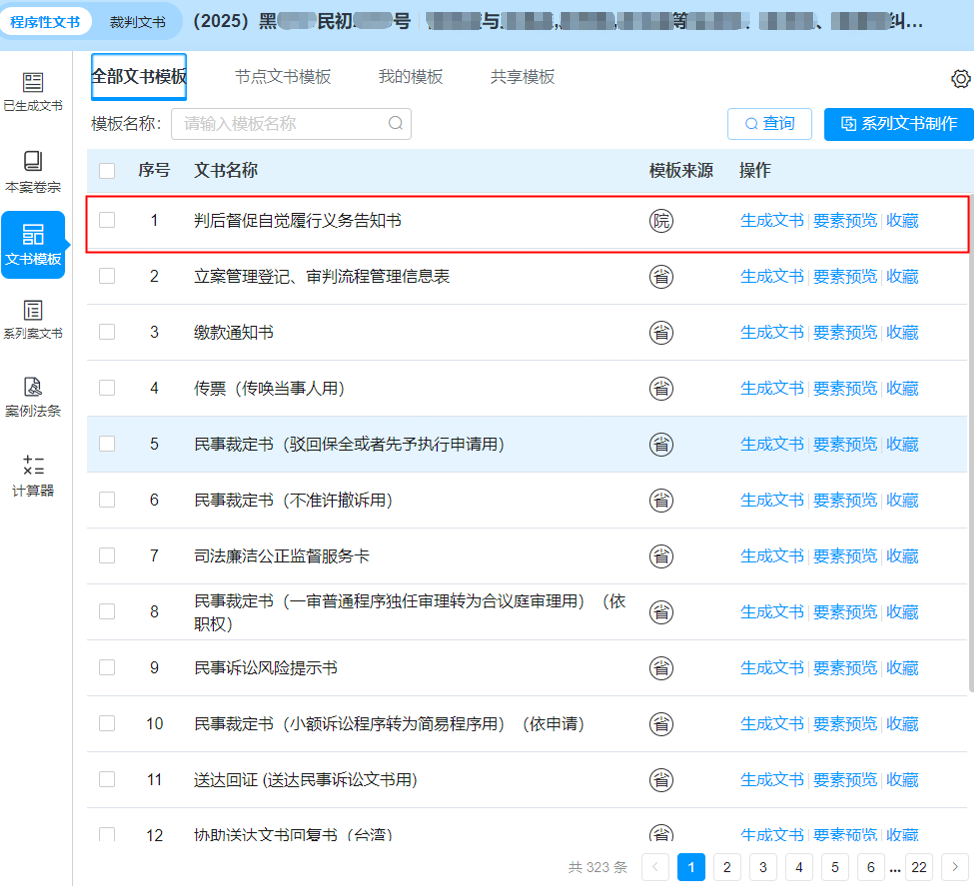Open 已生成文书 in the sidebar
Viewport: 974px width, 886px height.
[33, 92]
